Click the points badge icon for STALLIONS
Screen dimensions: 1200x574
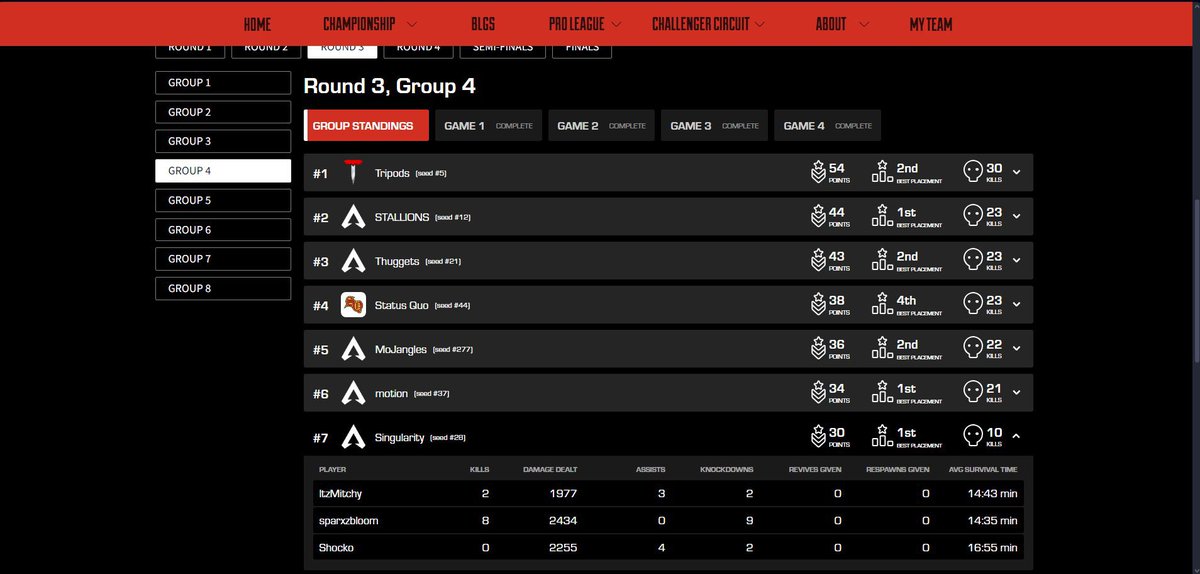point(818,217)
